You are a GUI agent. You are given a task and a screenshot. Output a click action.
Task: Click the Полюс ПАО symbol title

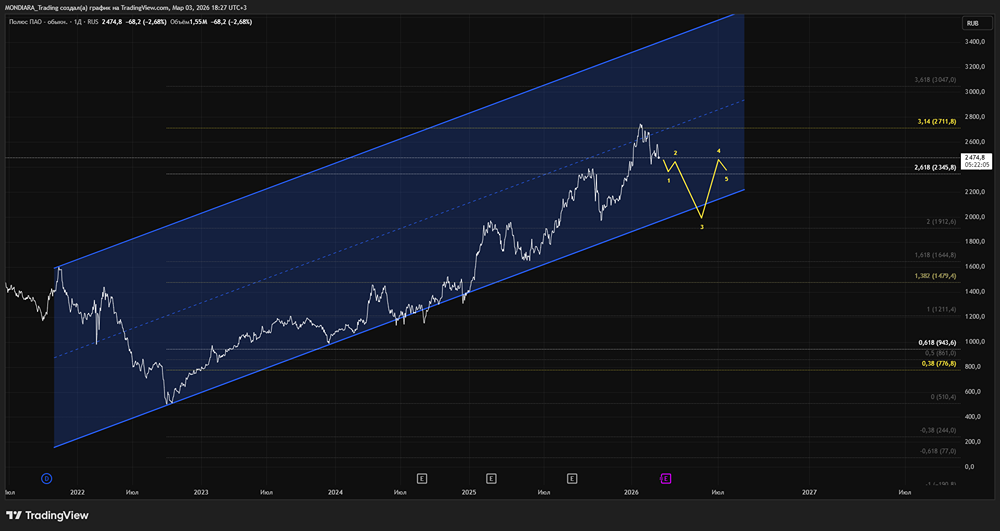[x=36, y=22]
